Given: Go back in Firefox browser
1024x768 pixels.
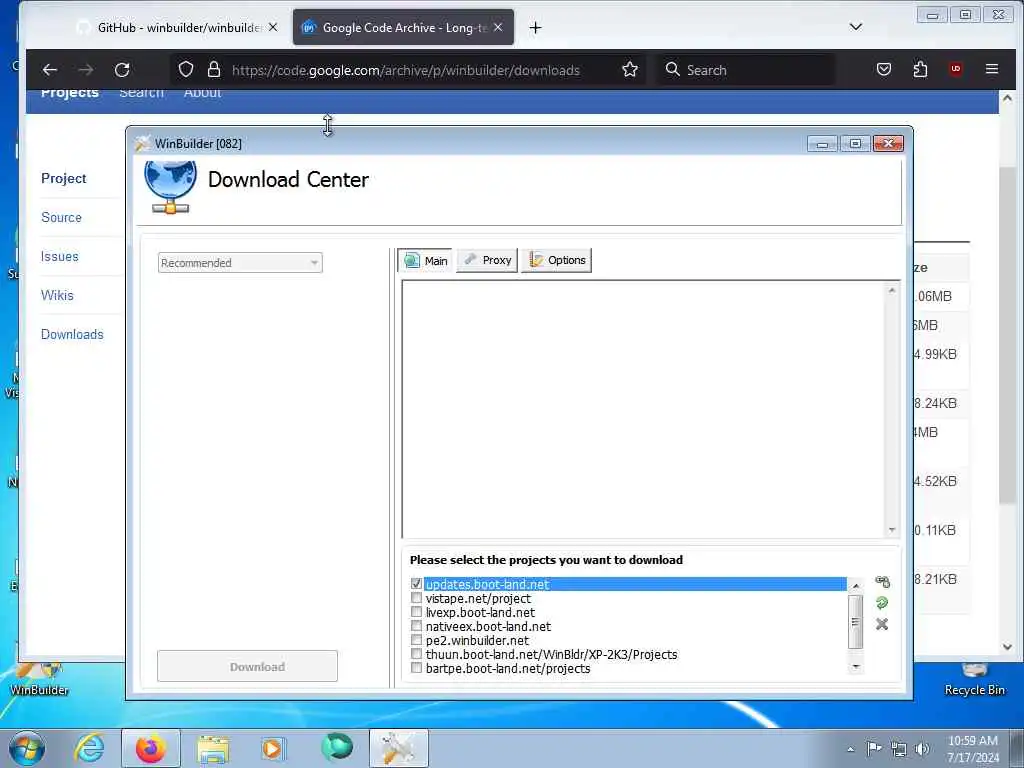Looking at the screenshot, I should pos(50,70).
